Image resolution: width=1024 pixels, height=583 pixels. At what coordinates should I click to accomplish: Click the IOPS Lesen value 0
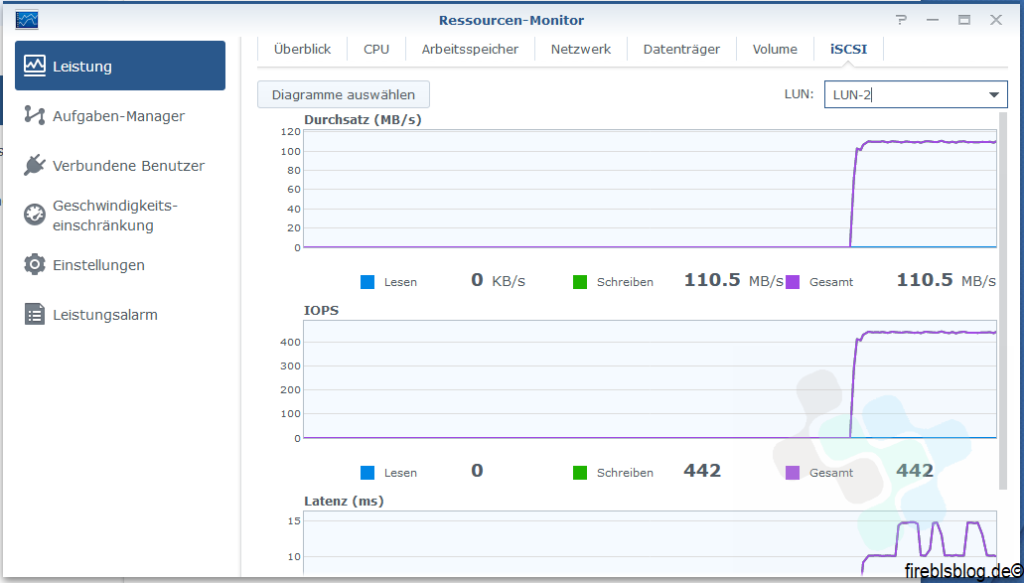point(477,471)
